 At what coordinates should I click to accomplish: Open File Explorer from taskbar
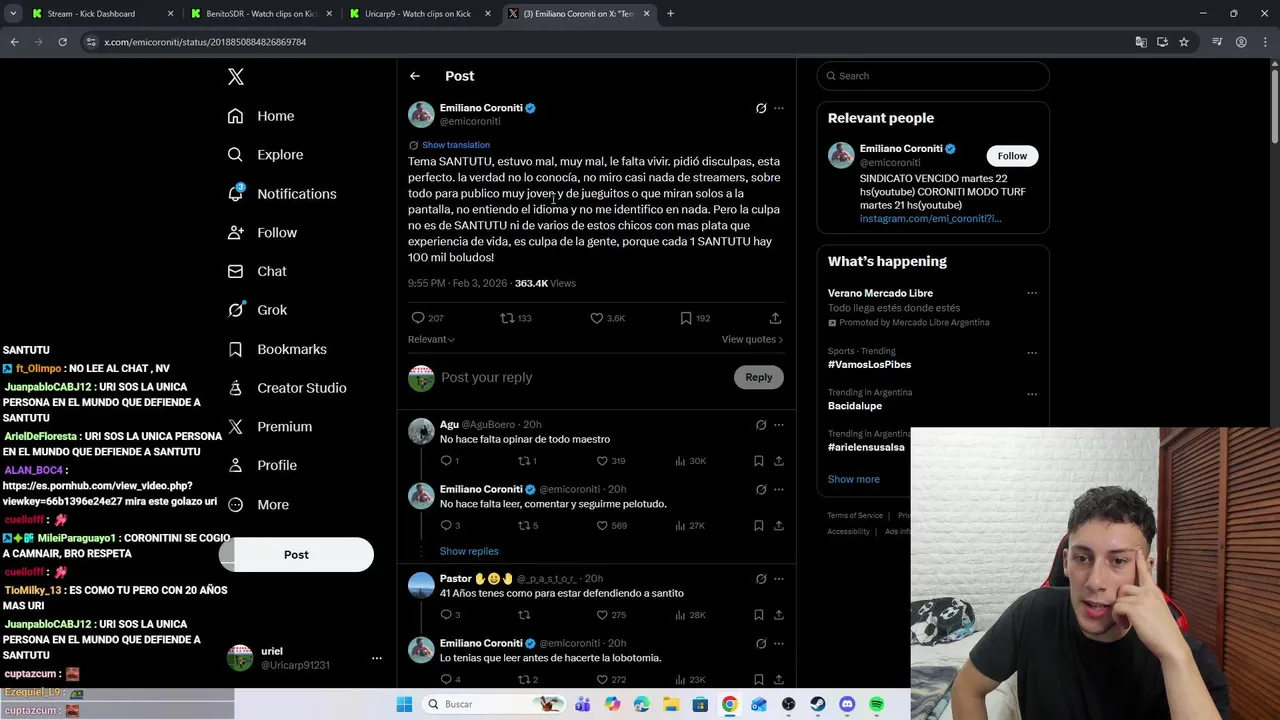pyautogui.click(x=671, y=704)
